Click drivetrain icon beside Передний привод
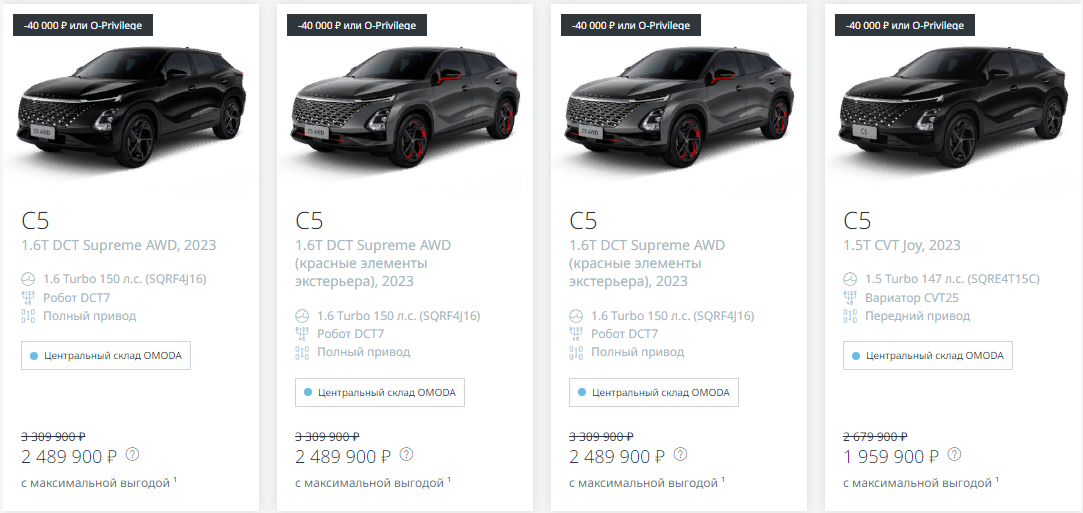Screen dimensions: 1083x513 (x=850, y=316)
